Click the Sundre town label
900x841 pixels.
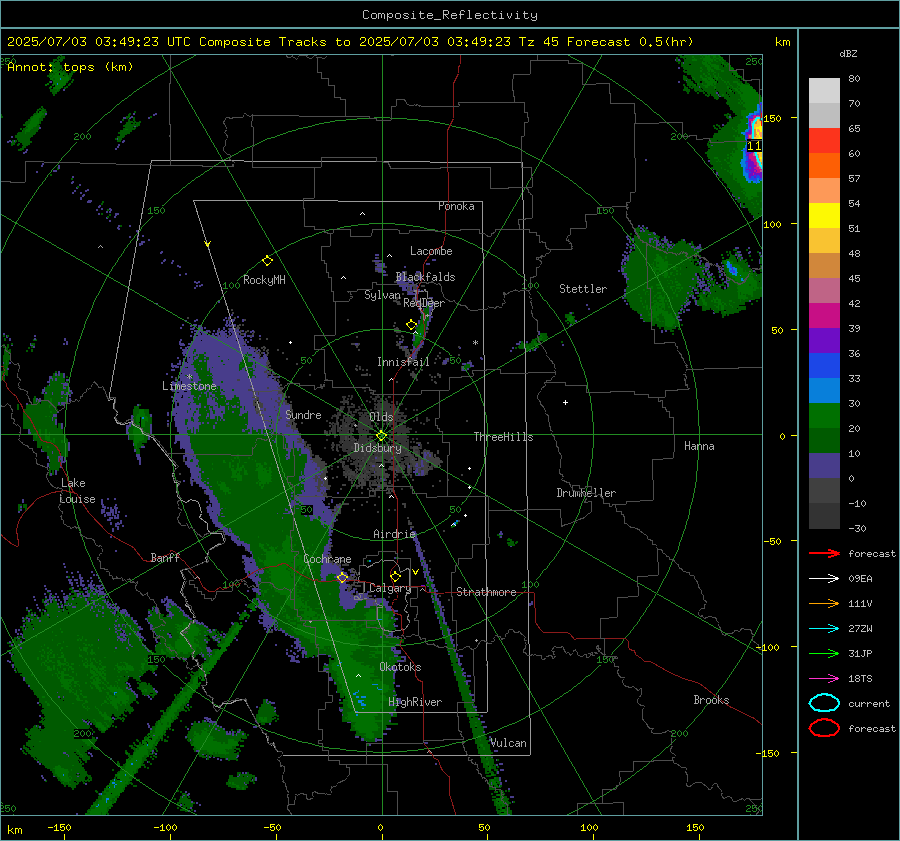coord(303,414)
